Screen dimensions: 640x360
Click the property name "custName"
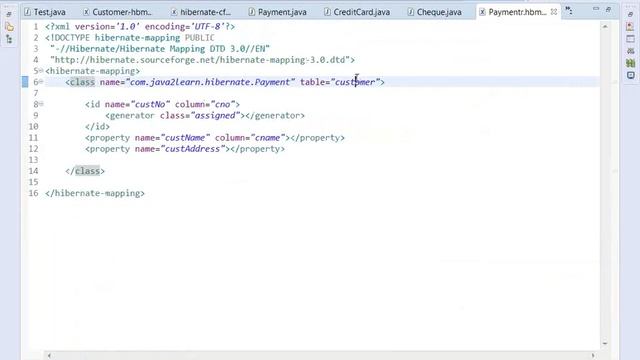[185, 138]
